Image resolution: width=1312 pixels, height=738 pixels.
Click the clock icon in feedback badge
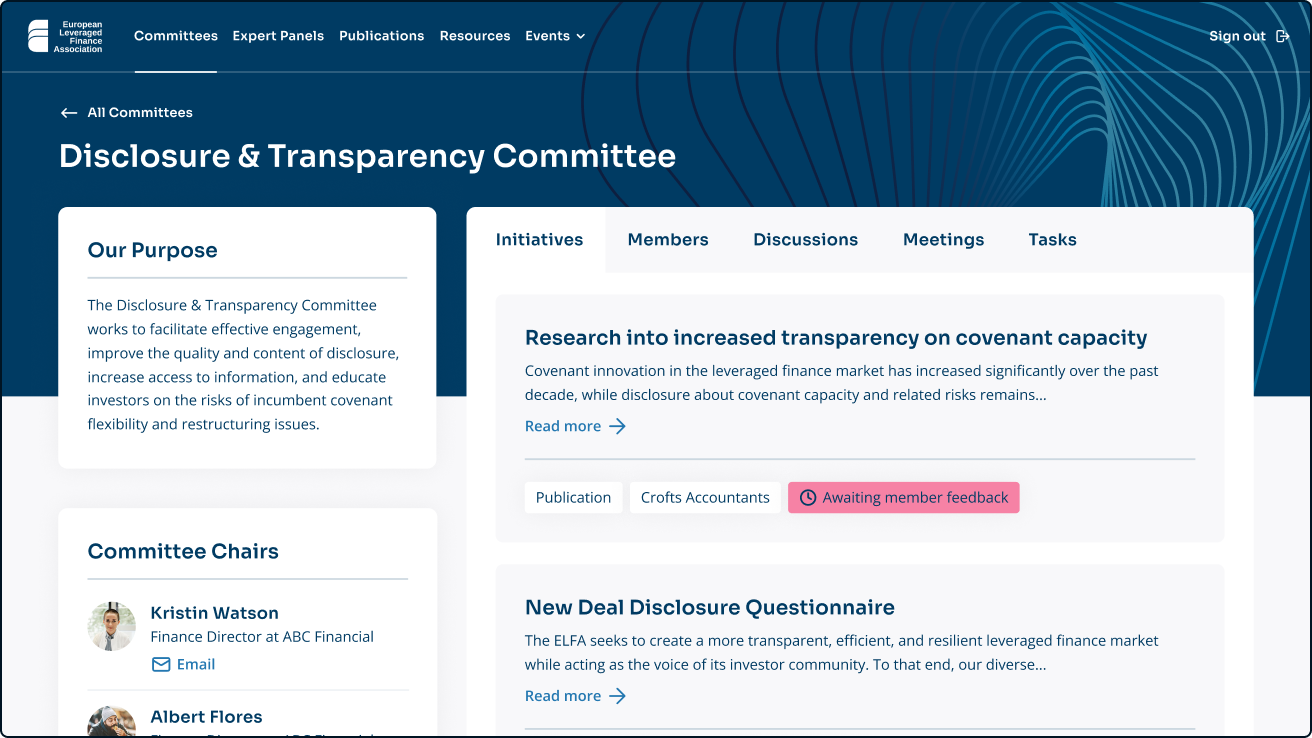(808, 498)
